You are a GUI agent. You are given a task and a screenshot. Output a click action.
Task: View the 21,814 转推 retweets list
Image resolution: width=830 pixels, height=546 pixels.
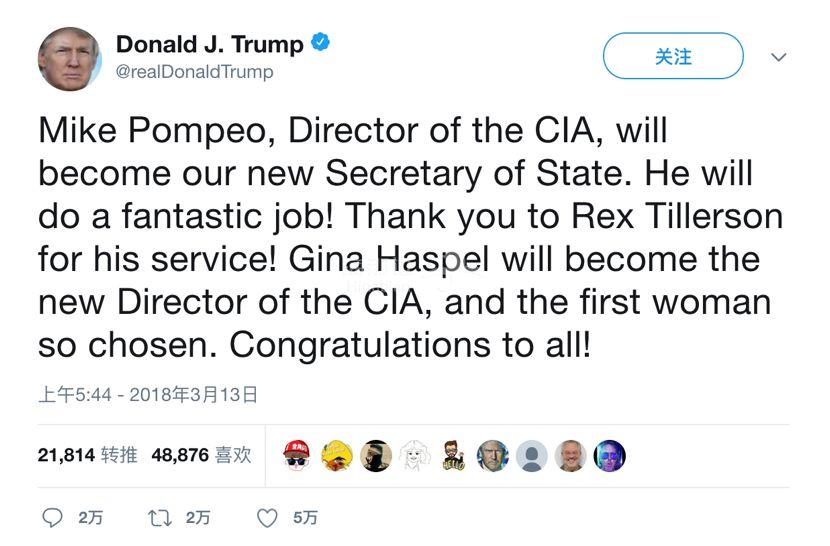point(87,455)
